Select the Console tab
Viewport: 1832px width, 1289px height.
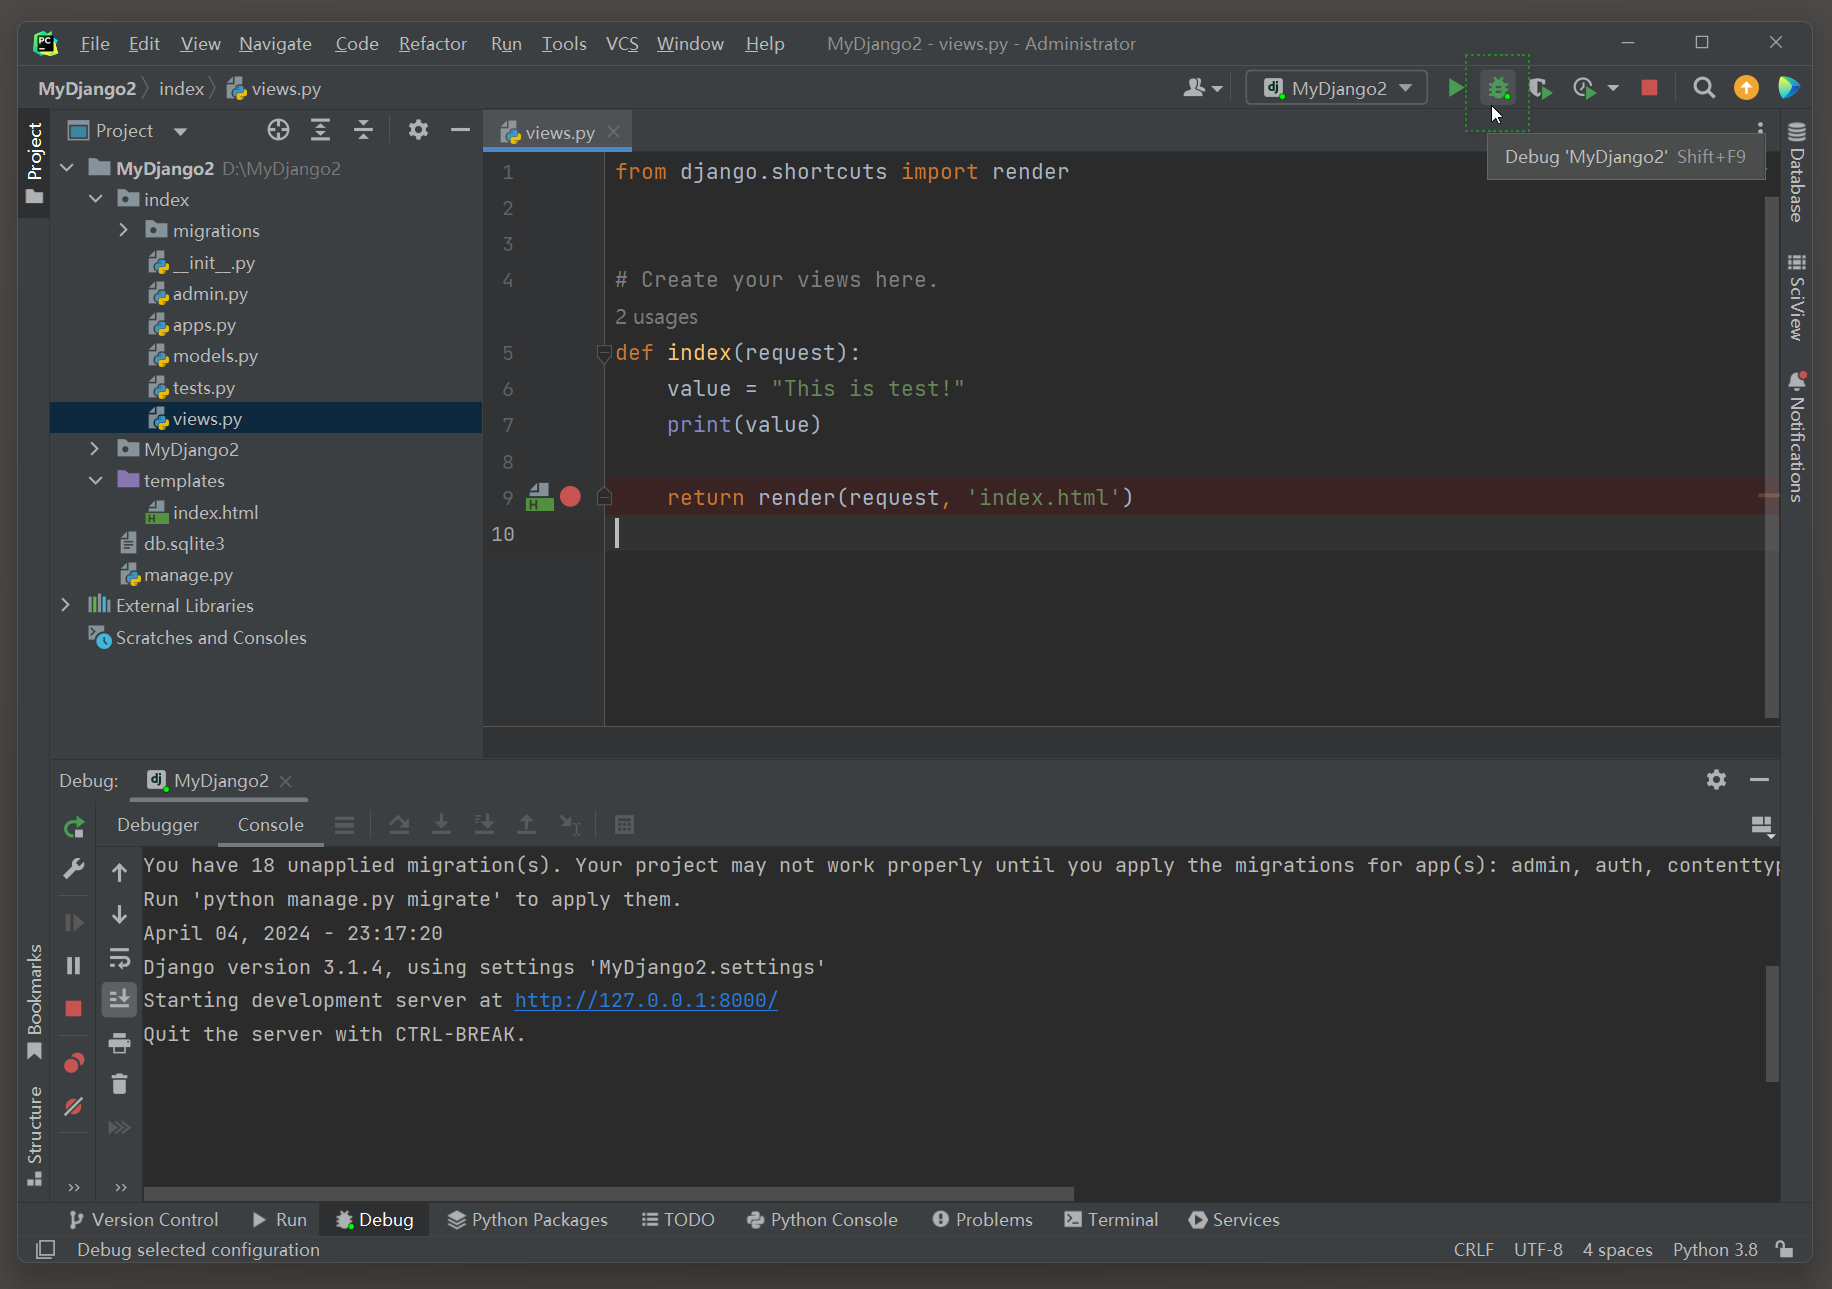click(x=271, y=824)
